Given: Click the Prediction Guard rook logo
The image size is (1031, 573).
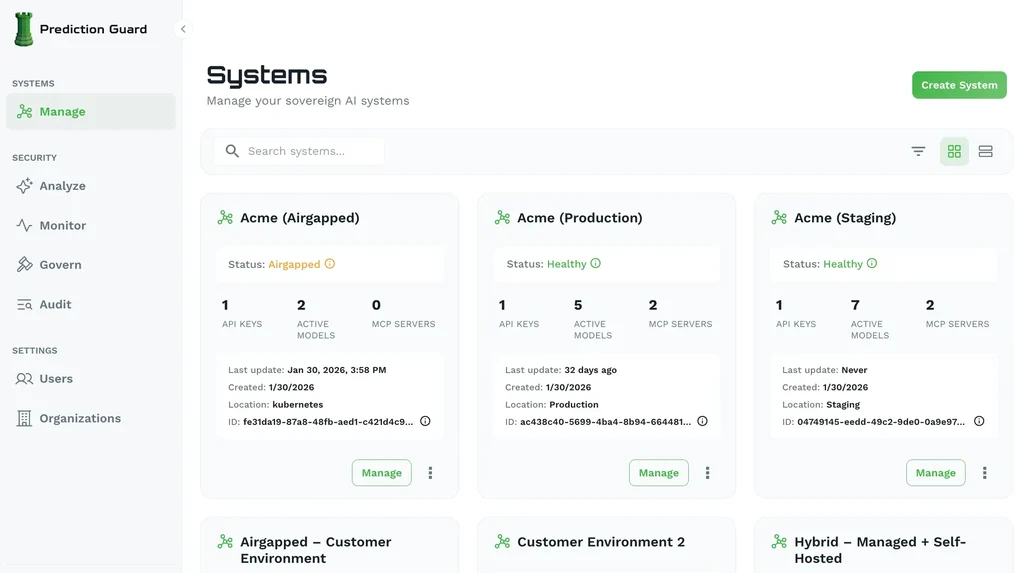Looking at the screenshot, I should (24, 29).
